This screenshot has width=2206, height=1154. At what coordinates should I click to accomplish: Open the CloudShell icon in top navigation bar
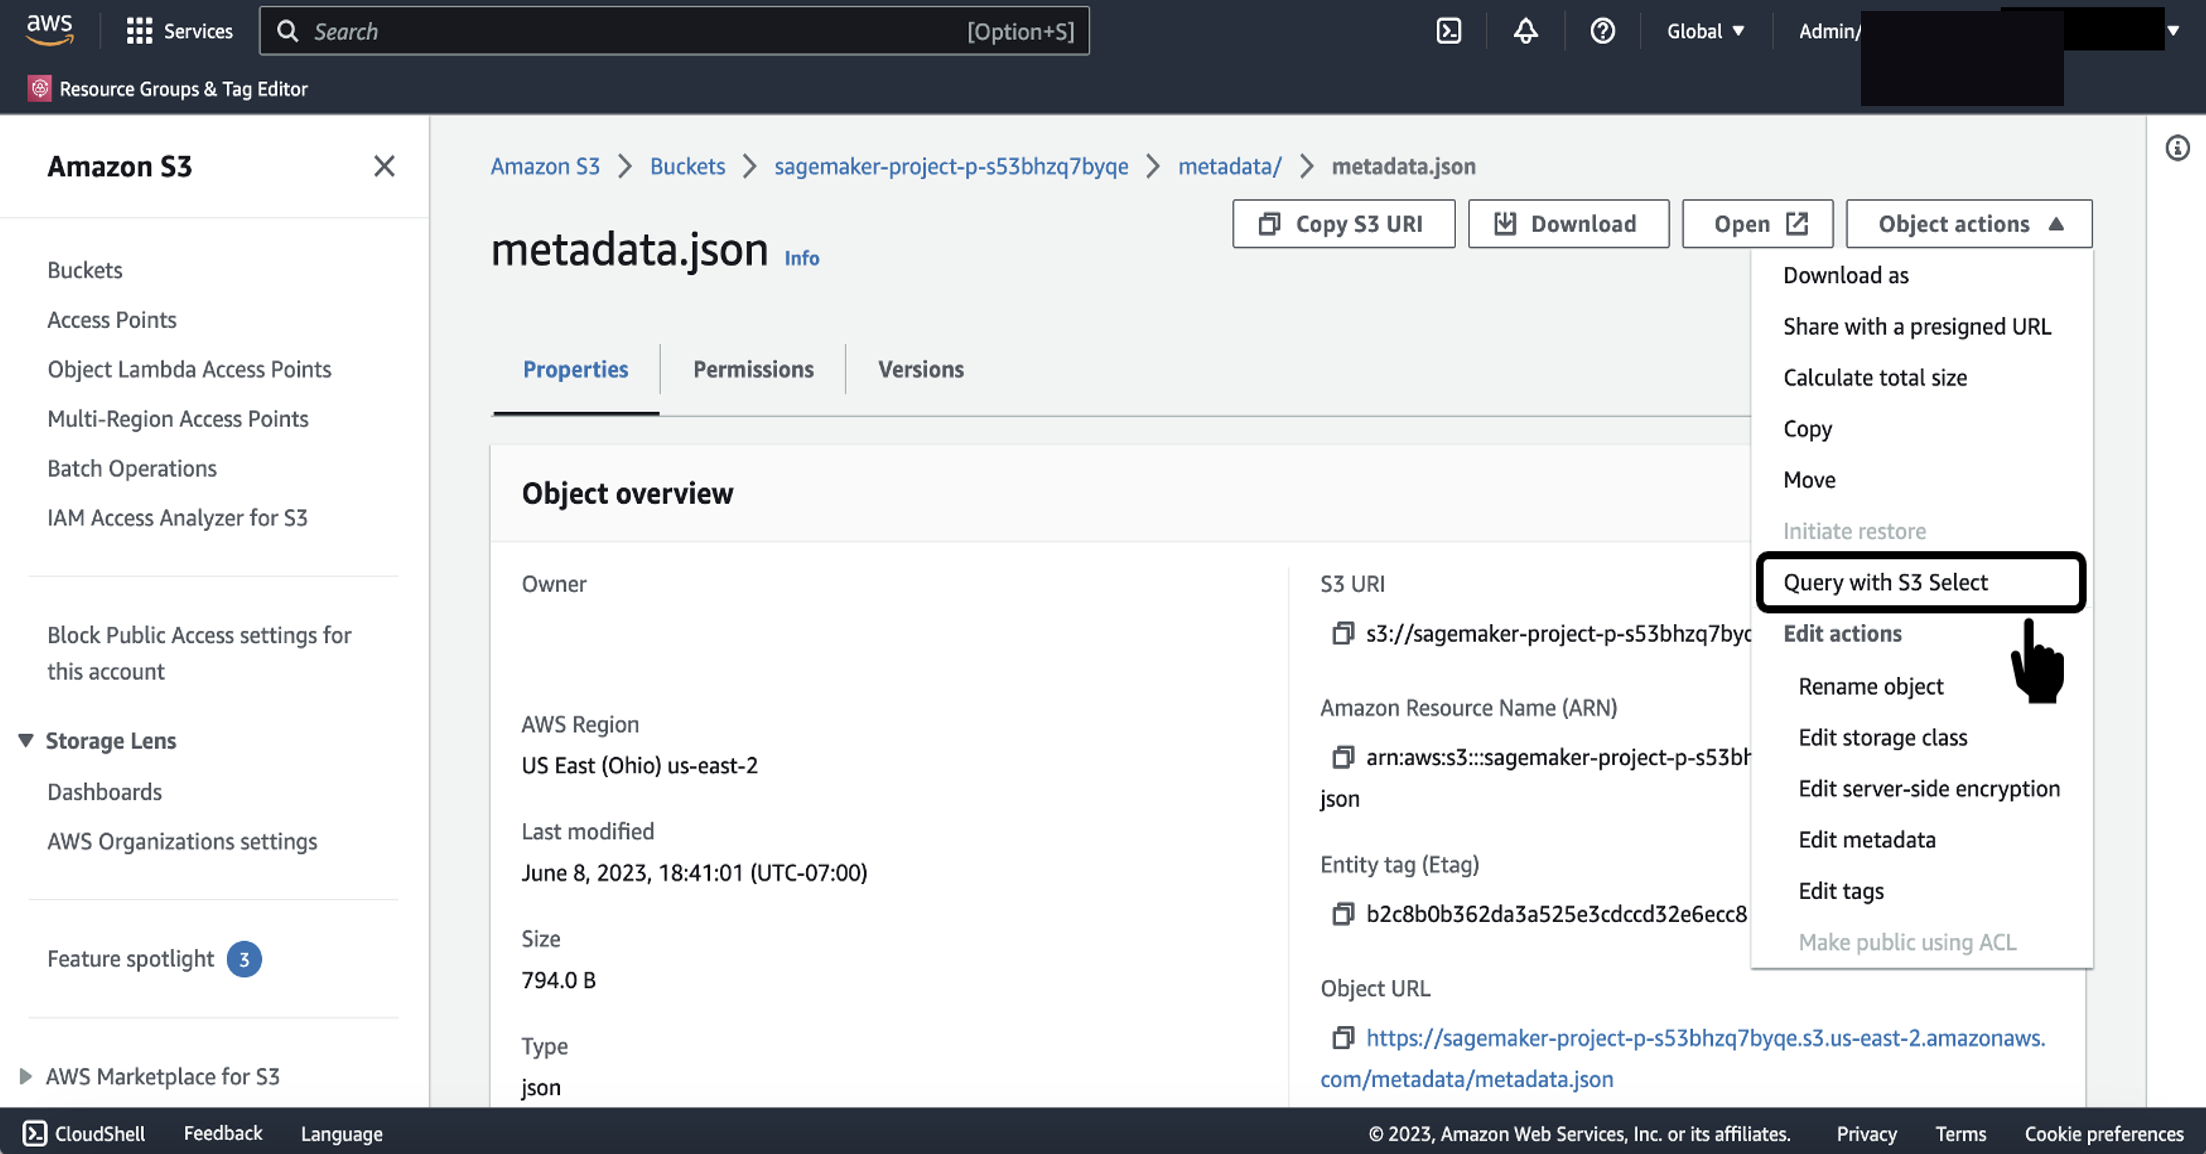pyautogui.click(x=1448, y=31)
